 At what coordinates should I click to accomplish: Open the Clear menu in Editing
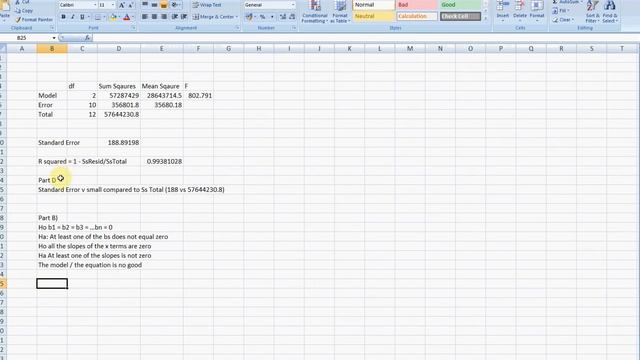coord(563,20)
